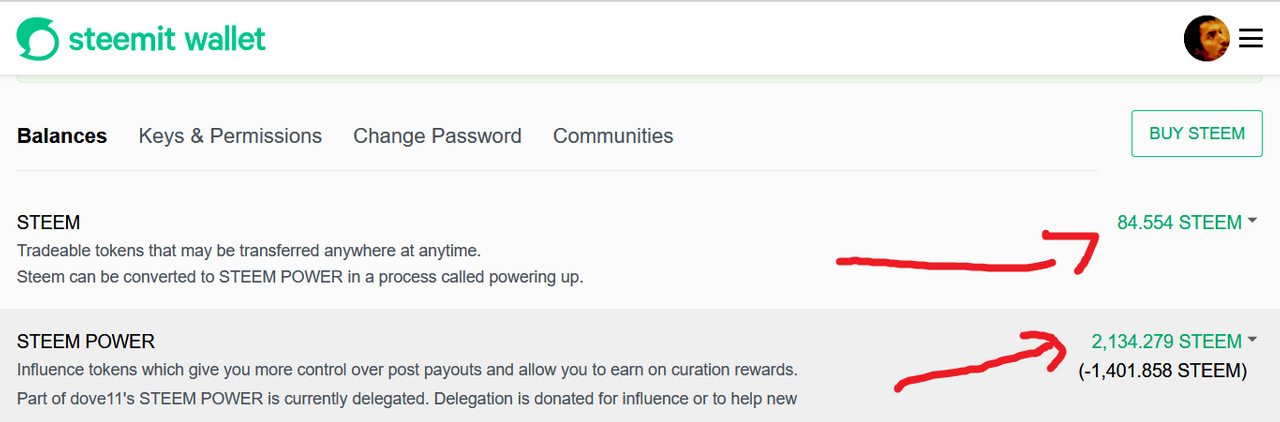Click the steemit wallet title text
Image resolution: width=1280 pixels, height=422 pixels.
point(167,39)
